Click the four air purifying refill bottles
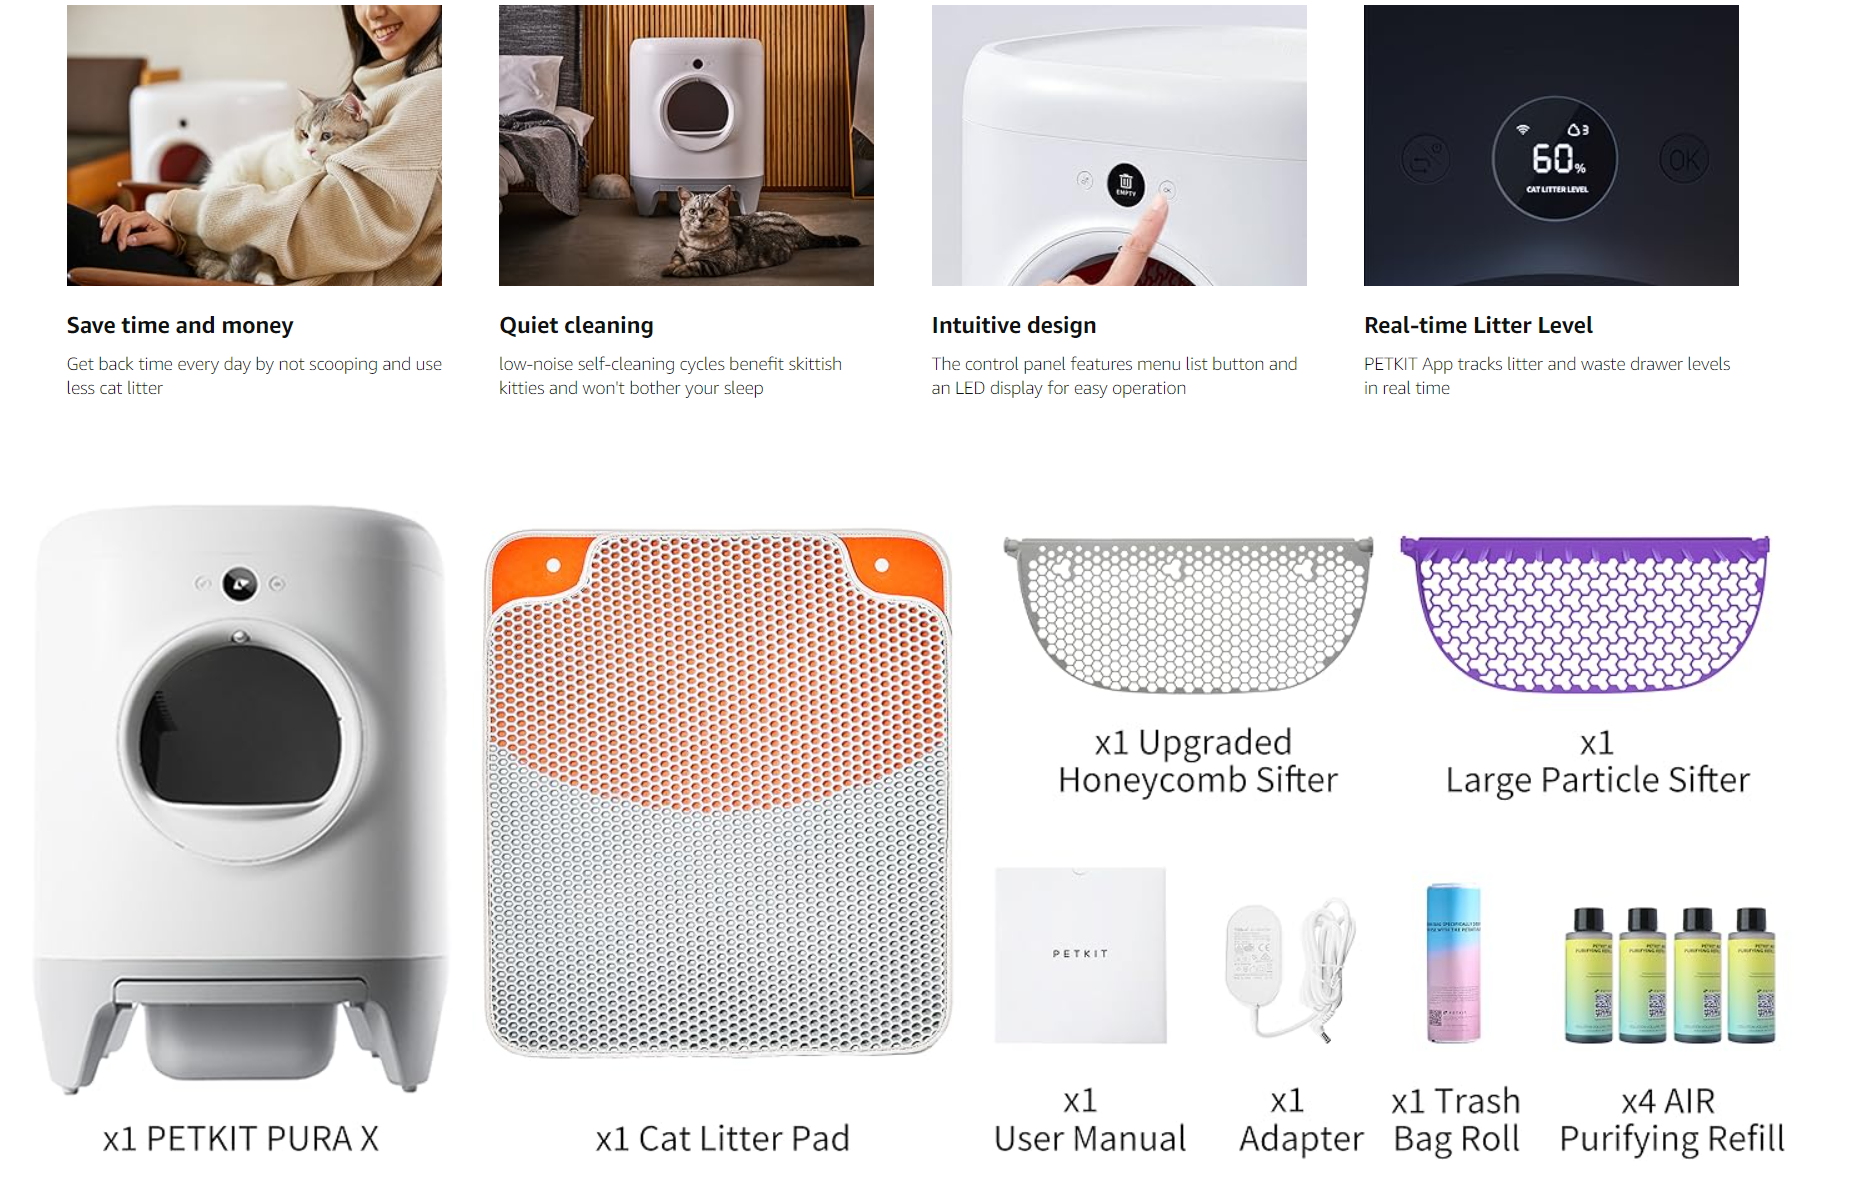This screenshot has width=1854, height=1181. (1670, 975)
